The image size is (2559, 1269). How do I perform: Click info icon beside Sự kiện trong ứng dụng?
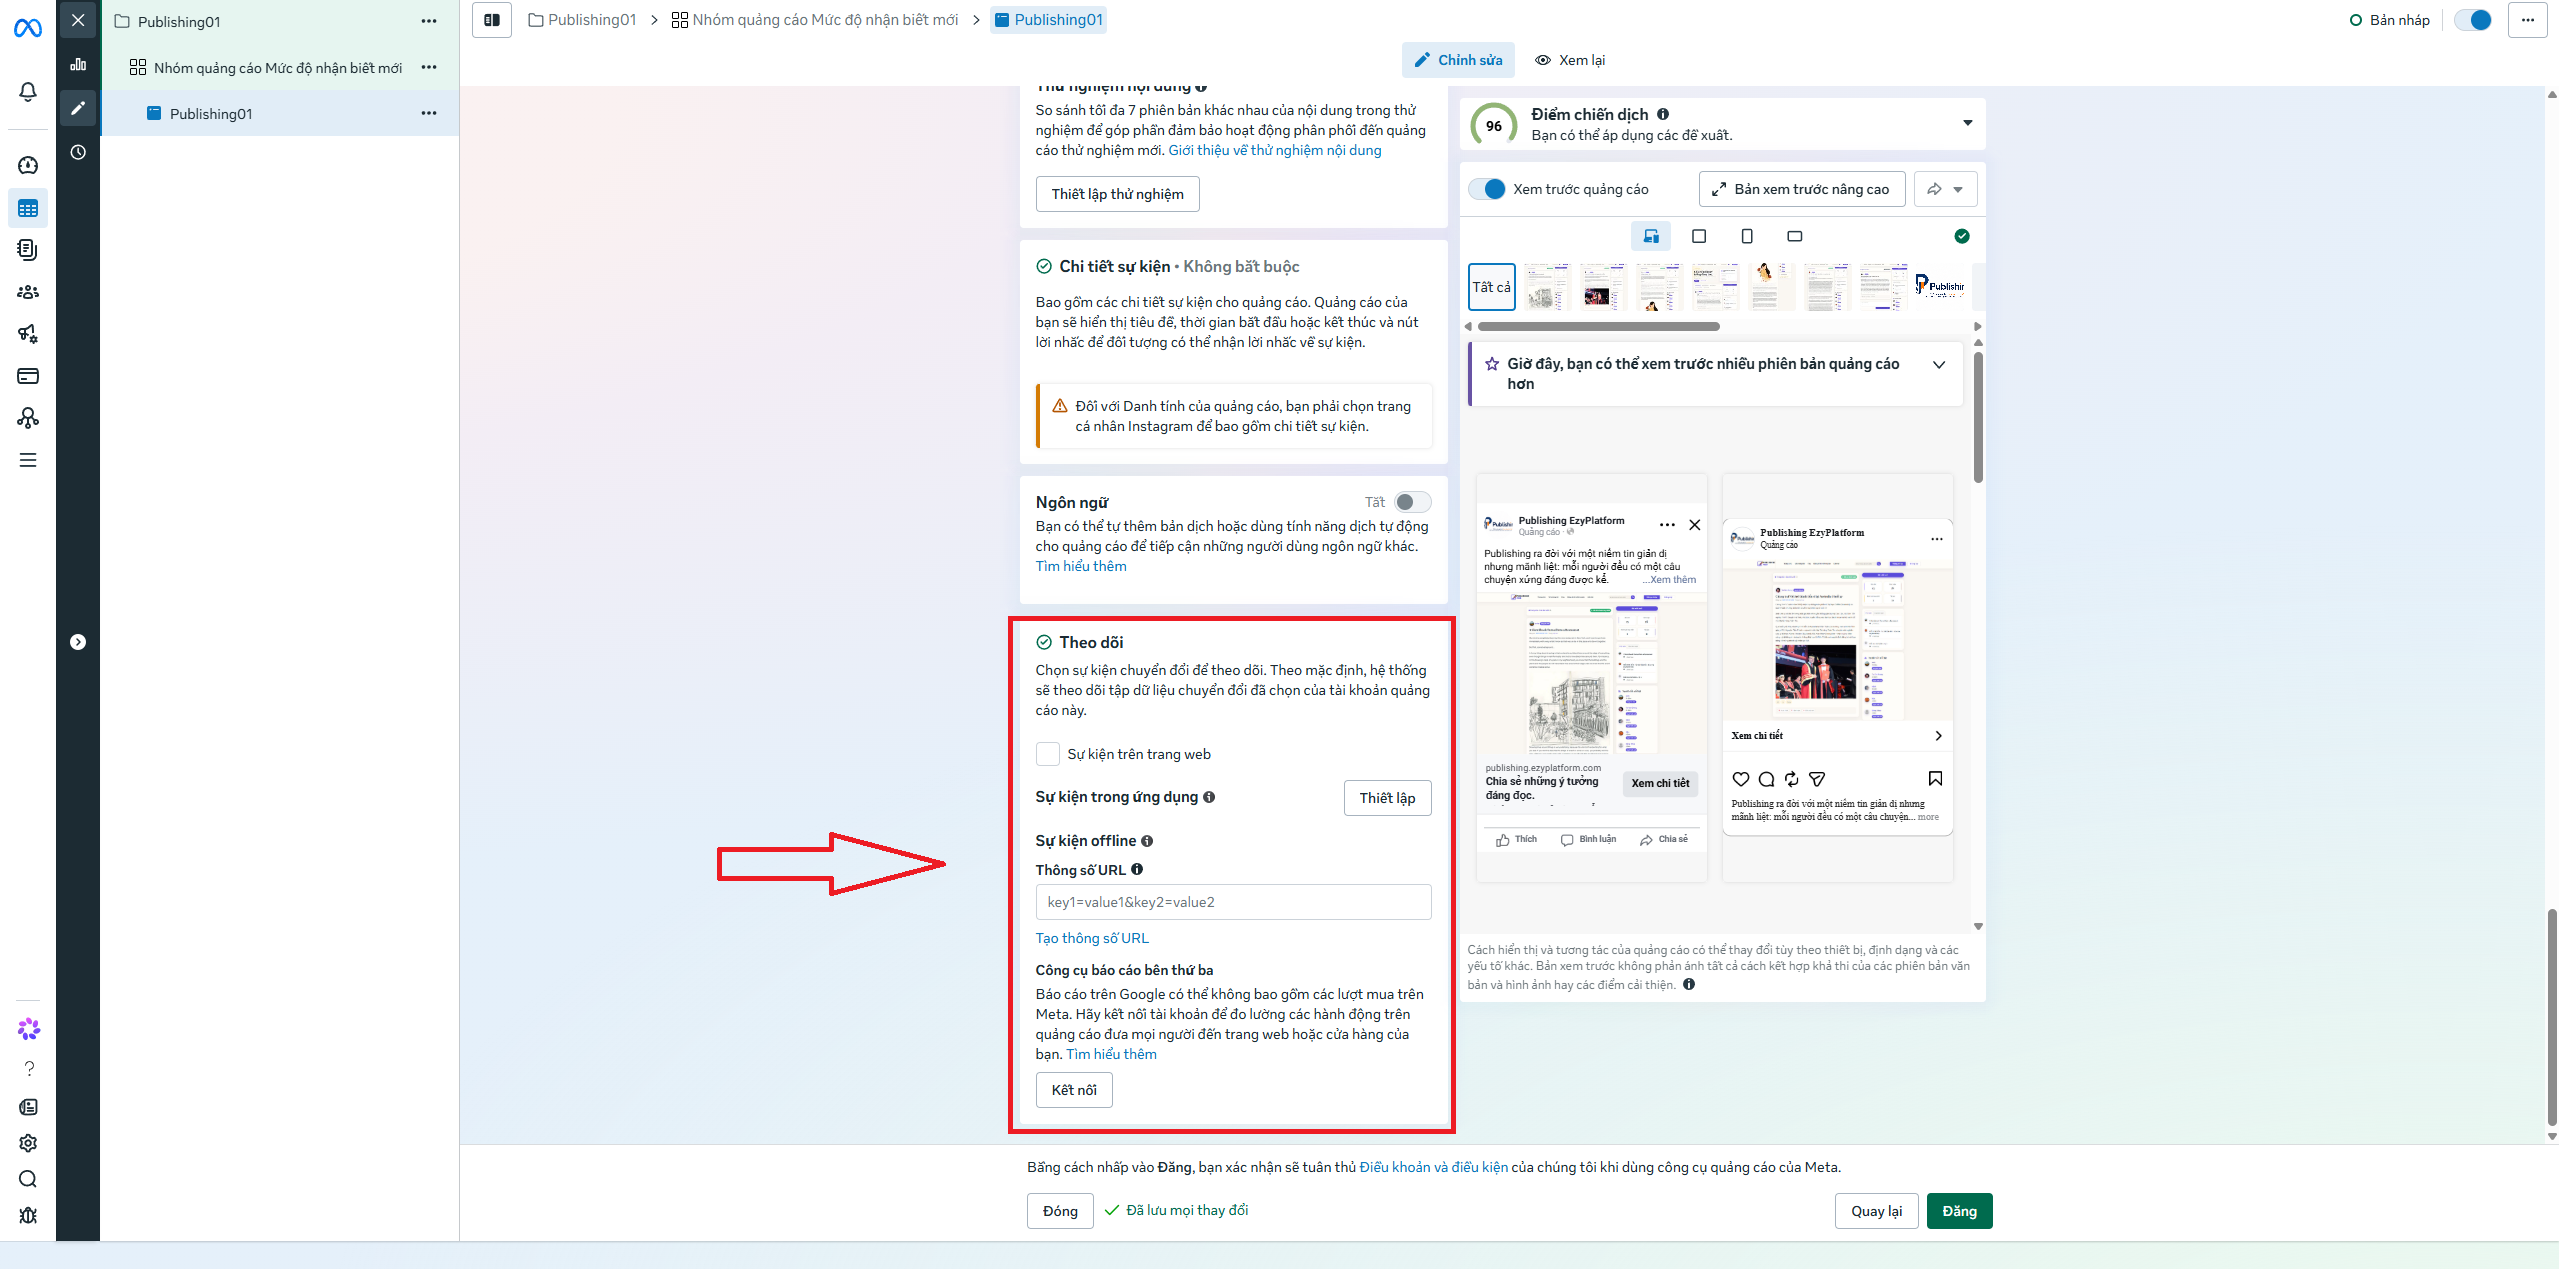coord(1209,797)
